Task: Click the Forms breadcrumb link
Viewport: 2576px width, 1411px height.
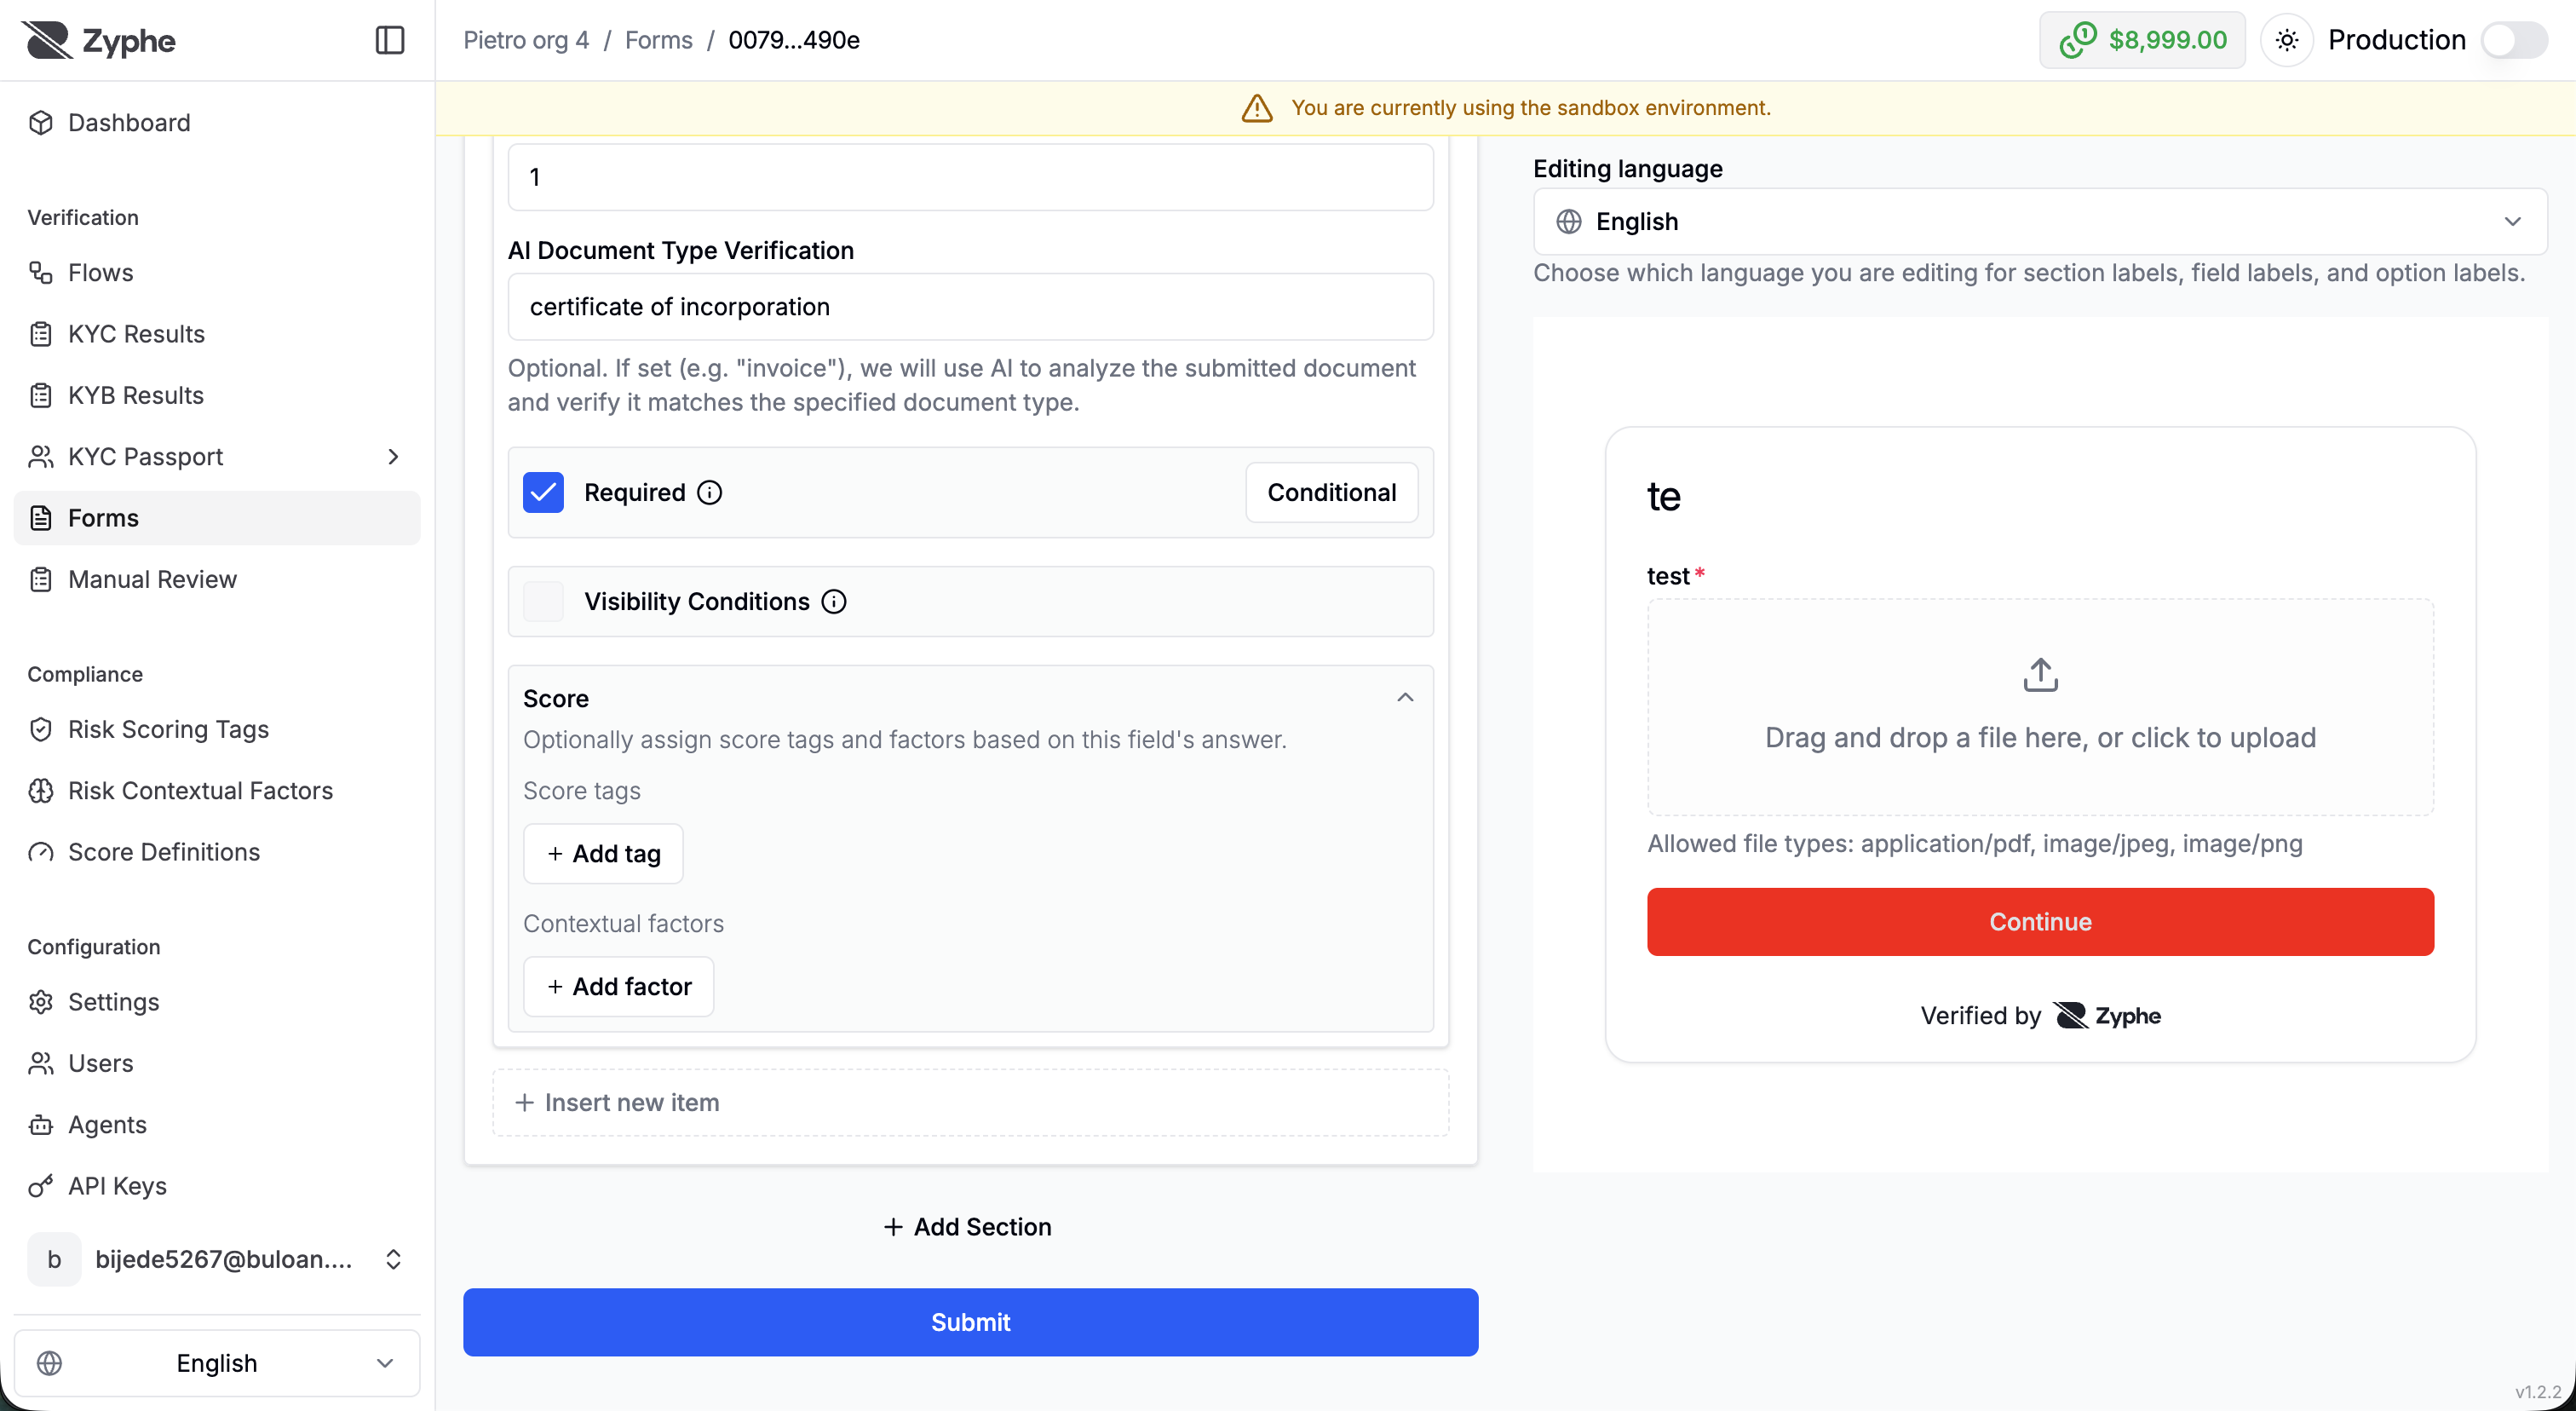Action: pyautogui.click(x=658, y=40)
